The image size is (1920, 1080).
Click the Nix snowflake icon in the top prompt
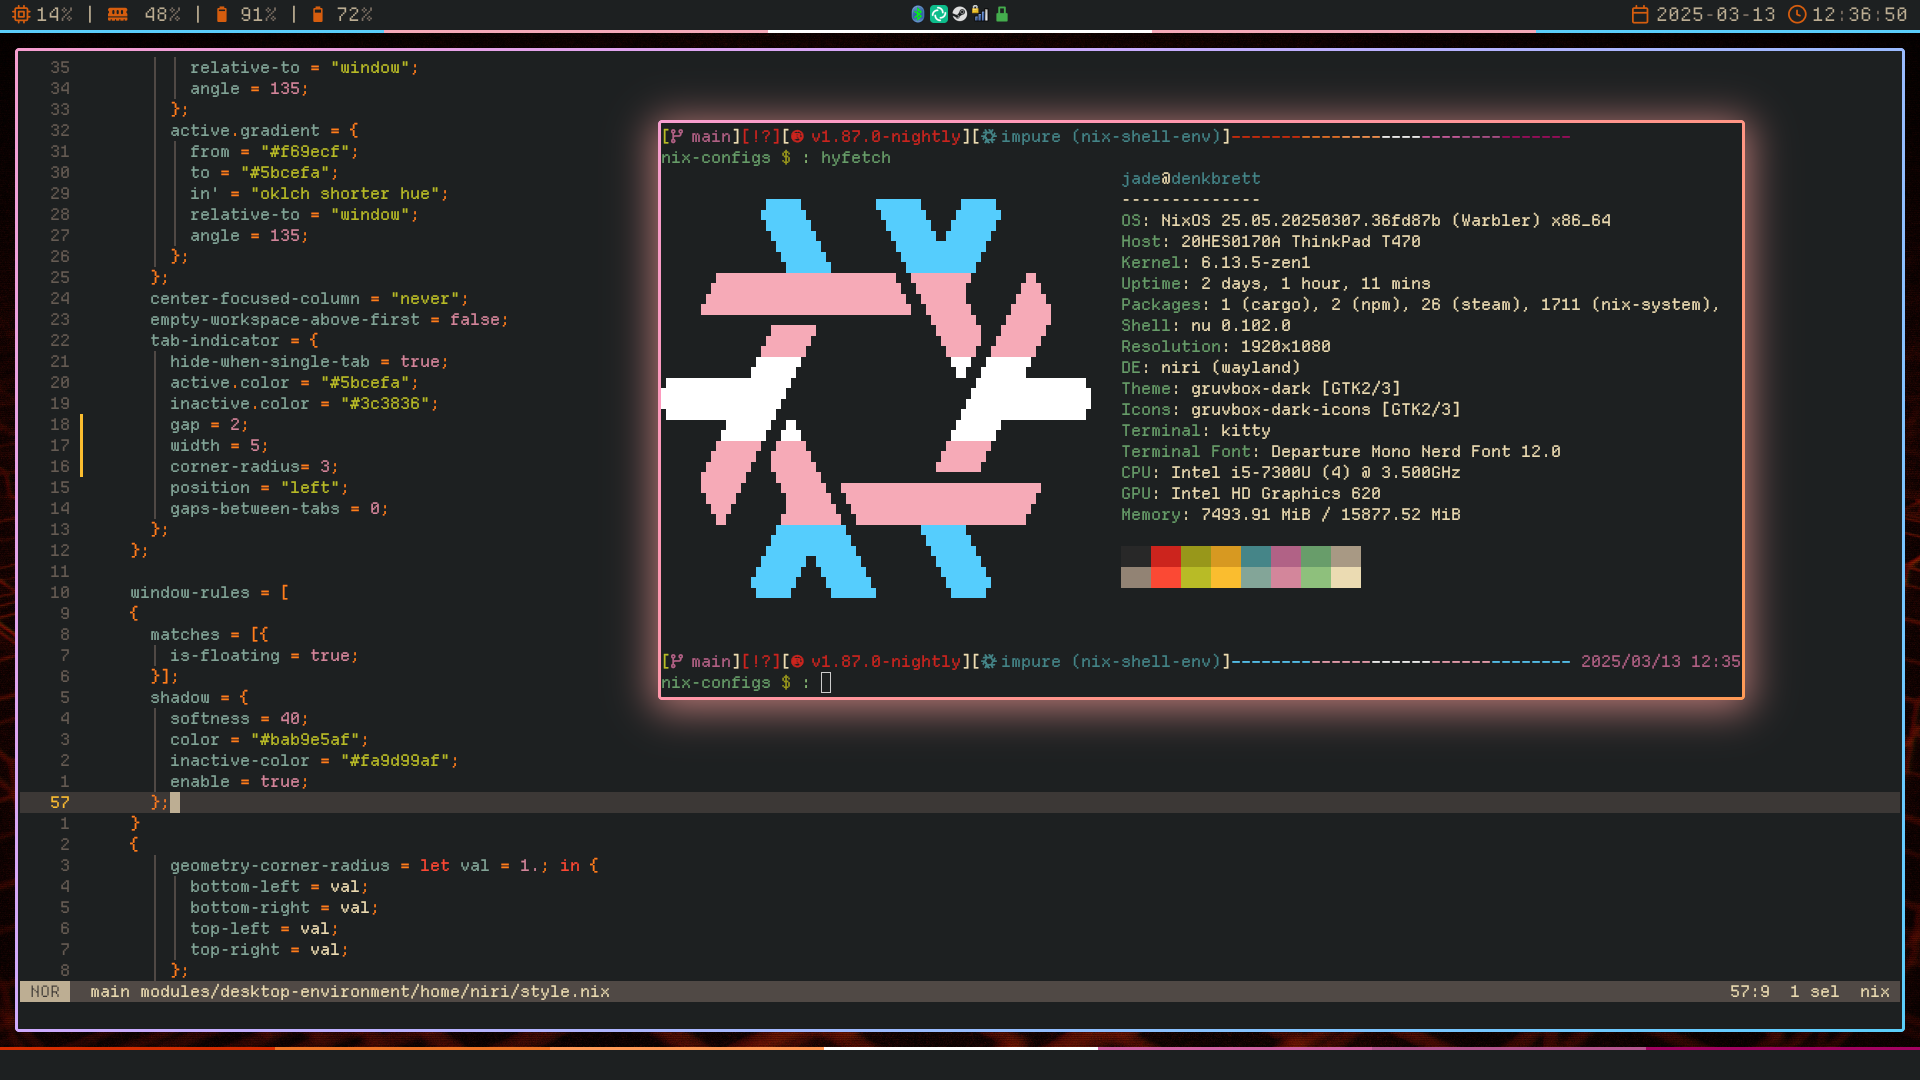tap(989, 136)
